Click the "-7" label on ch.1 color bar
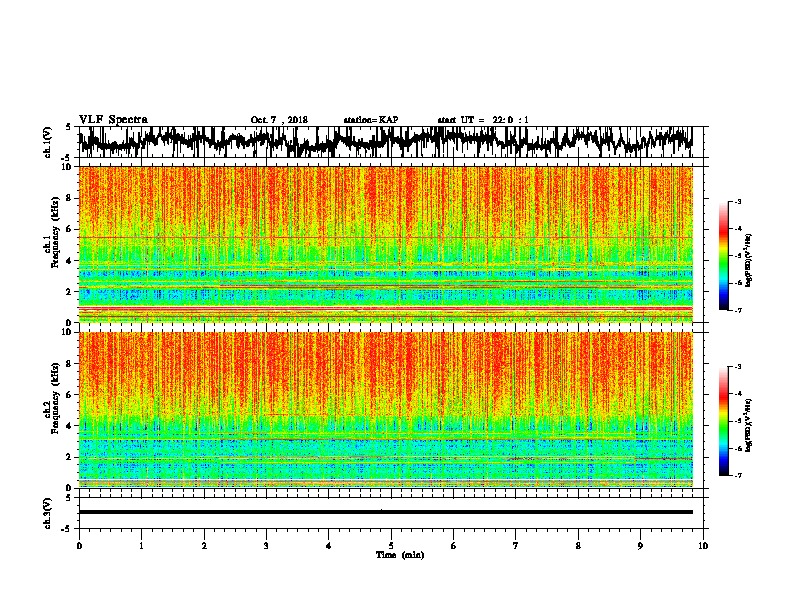This screenshot has width=792, height=612. (738, 310)
